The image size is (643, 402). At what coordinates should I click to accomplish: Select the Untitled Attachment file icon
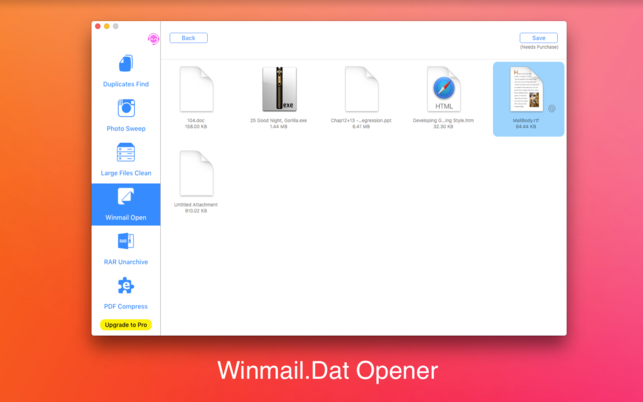(196, 173)
